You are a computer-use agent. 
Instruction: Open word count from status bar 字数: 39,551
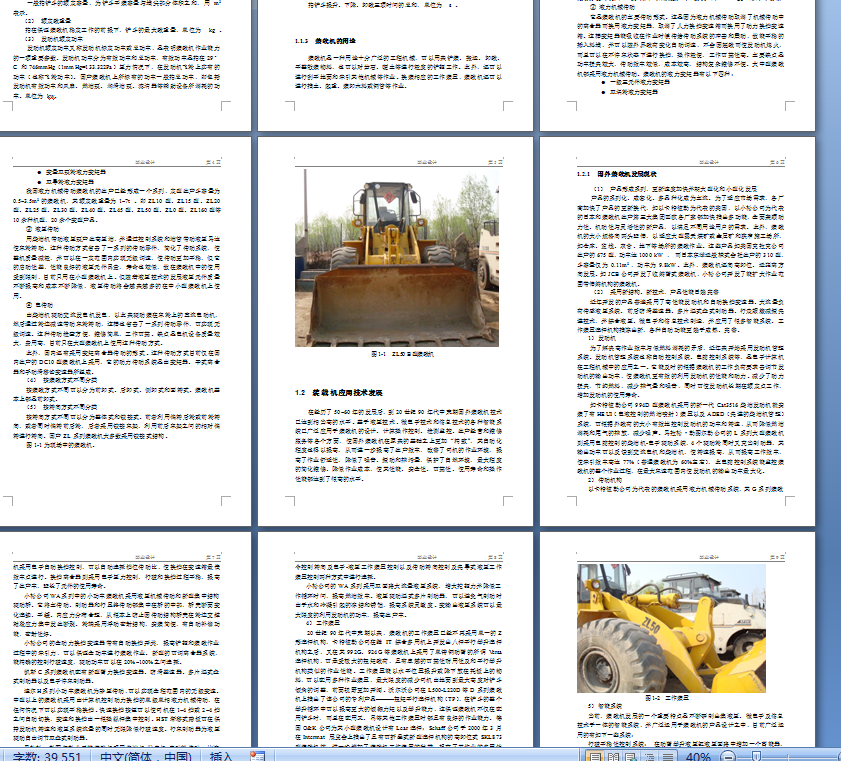(x=46, y=756)
